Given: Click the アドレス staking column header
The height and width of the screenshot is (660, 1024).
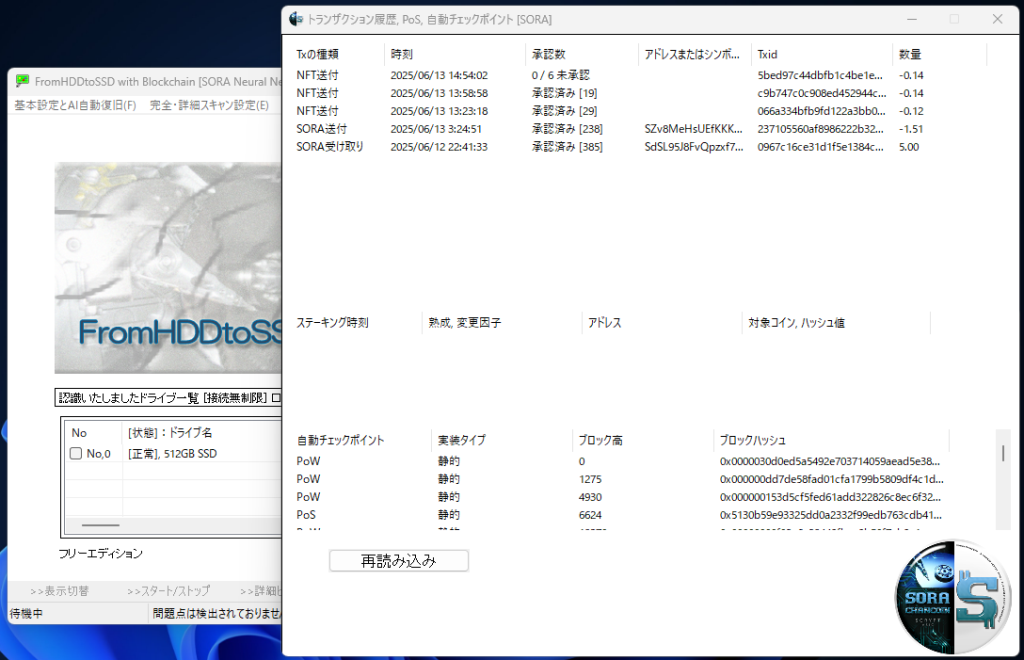Looking at the screenshot, I should [x=661, y=322].
